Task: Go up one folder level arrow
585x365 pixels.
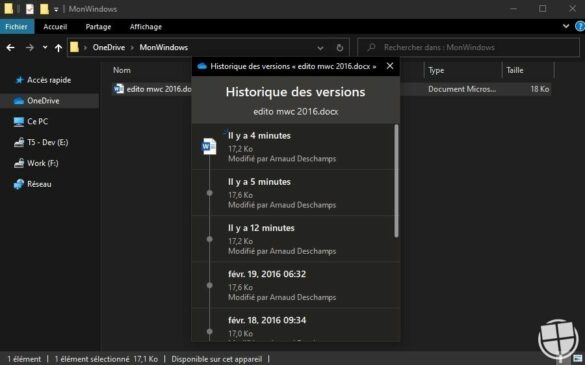Action: coord(58,47)
